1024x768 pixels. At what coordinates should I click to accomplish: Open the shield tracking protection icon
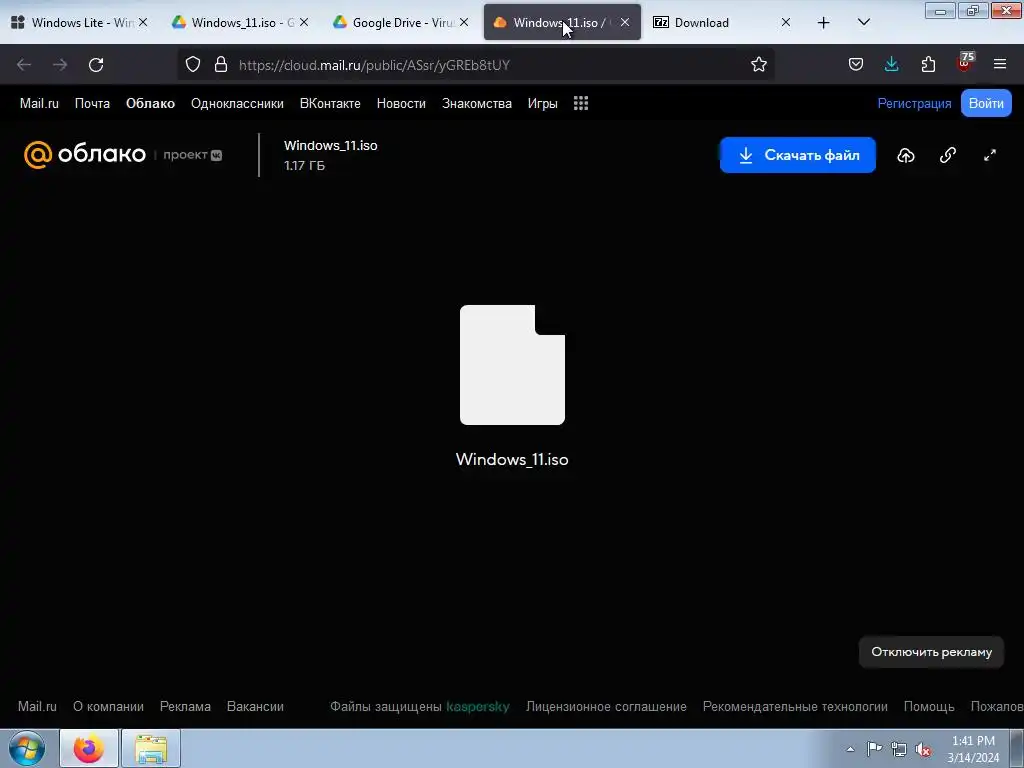pos(193,65)
